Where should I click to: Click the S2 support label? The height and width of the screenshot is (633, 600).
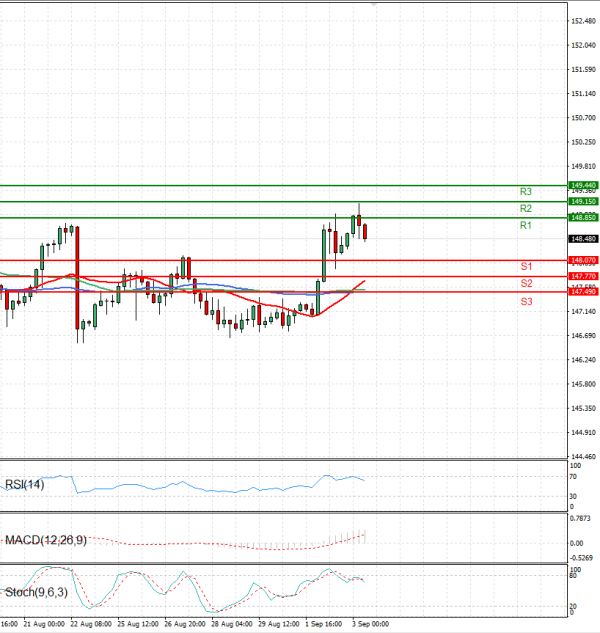pyautogui.click(x=526, y=283)
